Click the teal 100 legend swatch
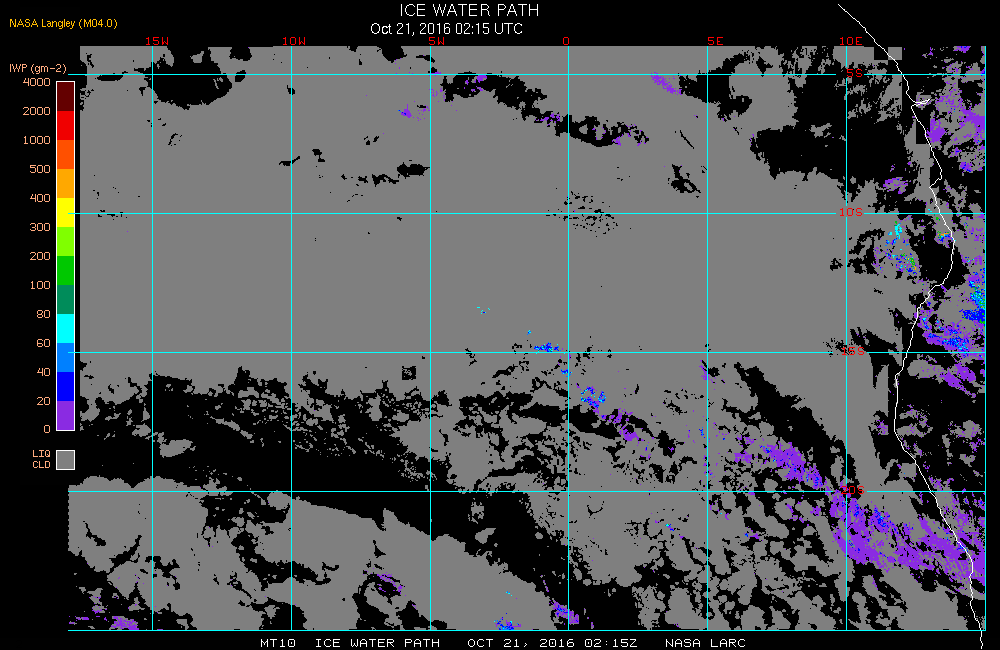 click(66, 300)
